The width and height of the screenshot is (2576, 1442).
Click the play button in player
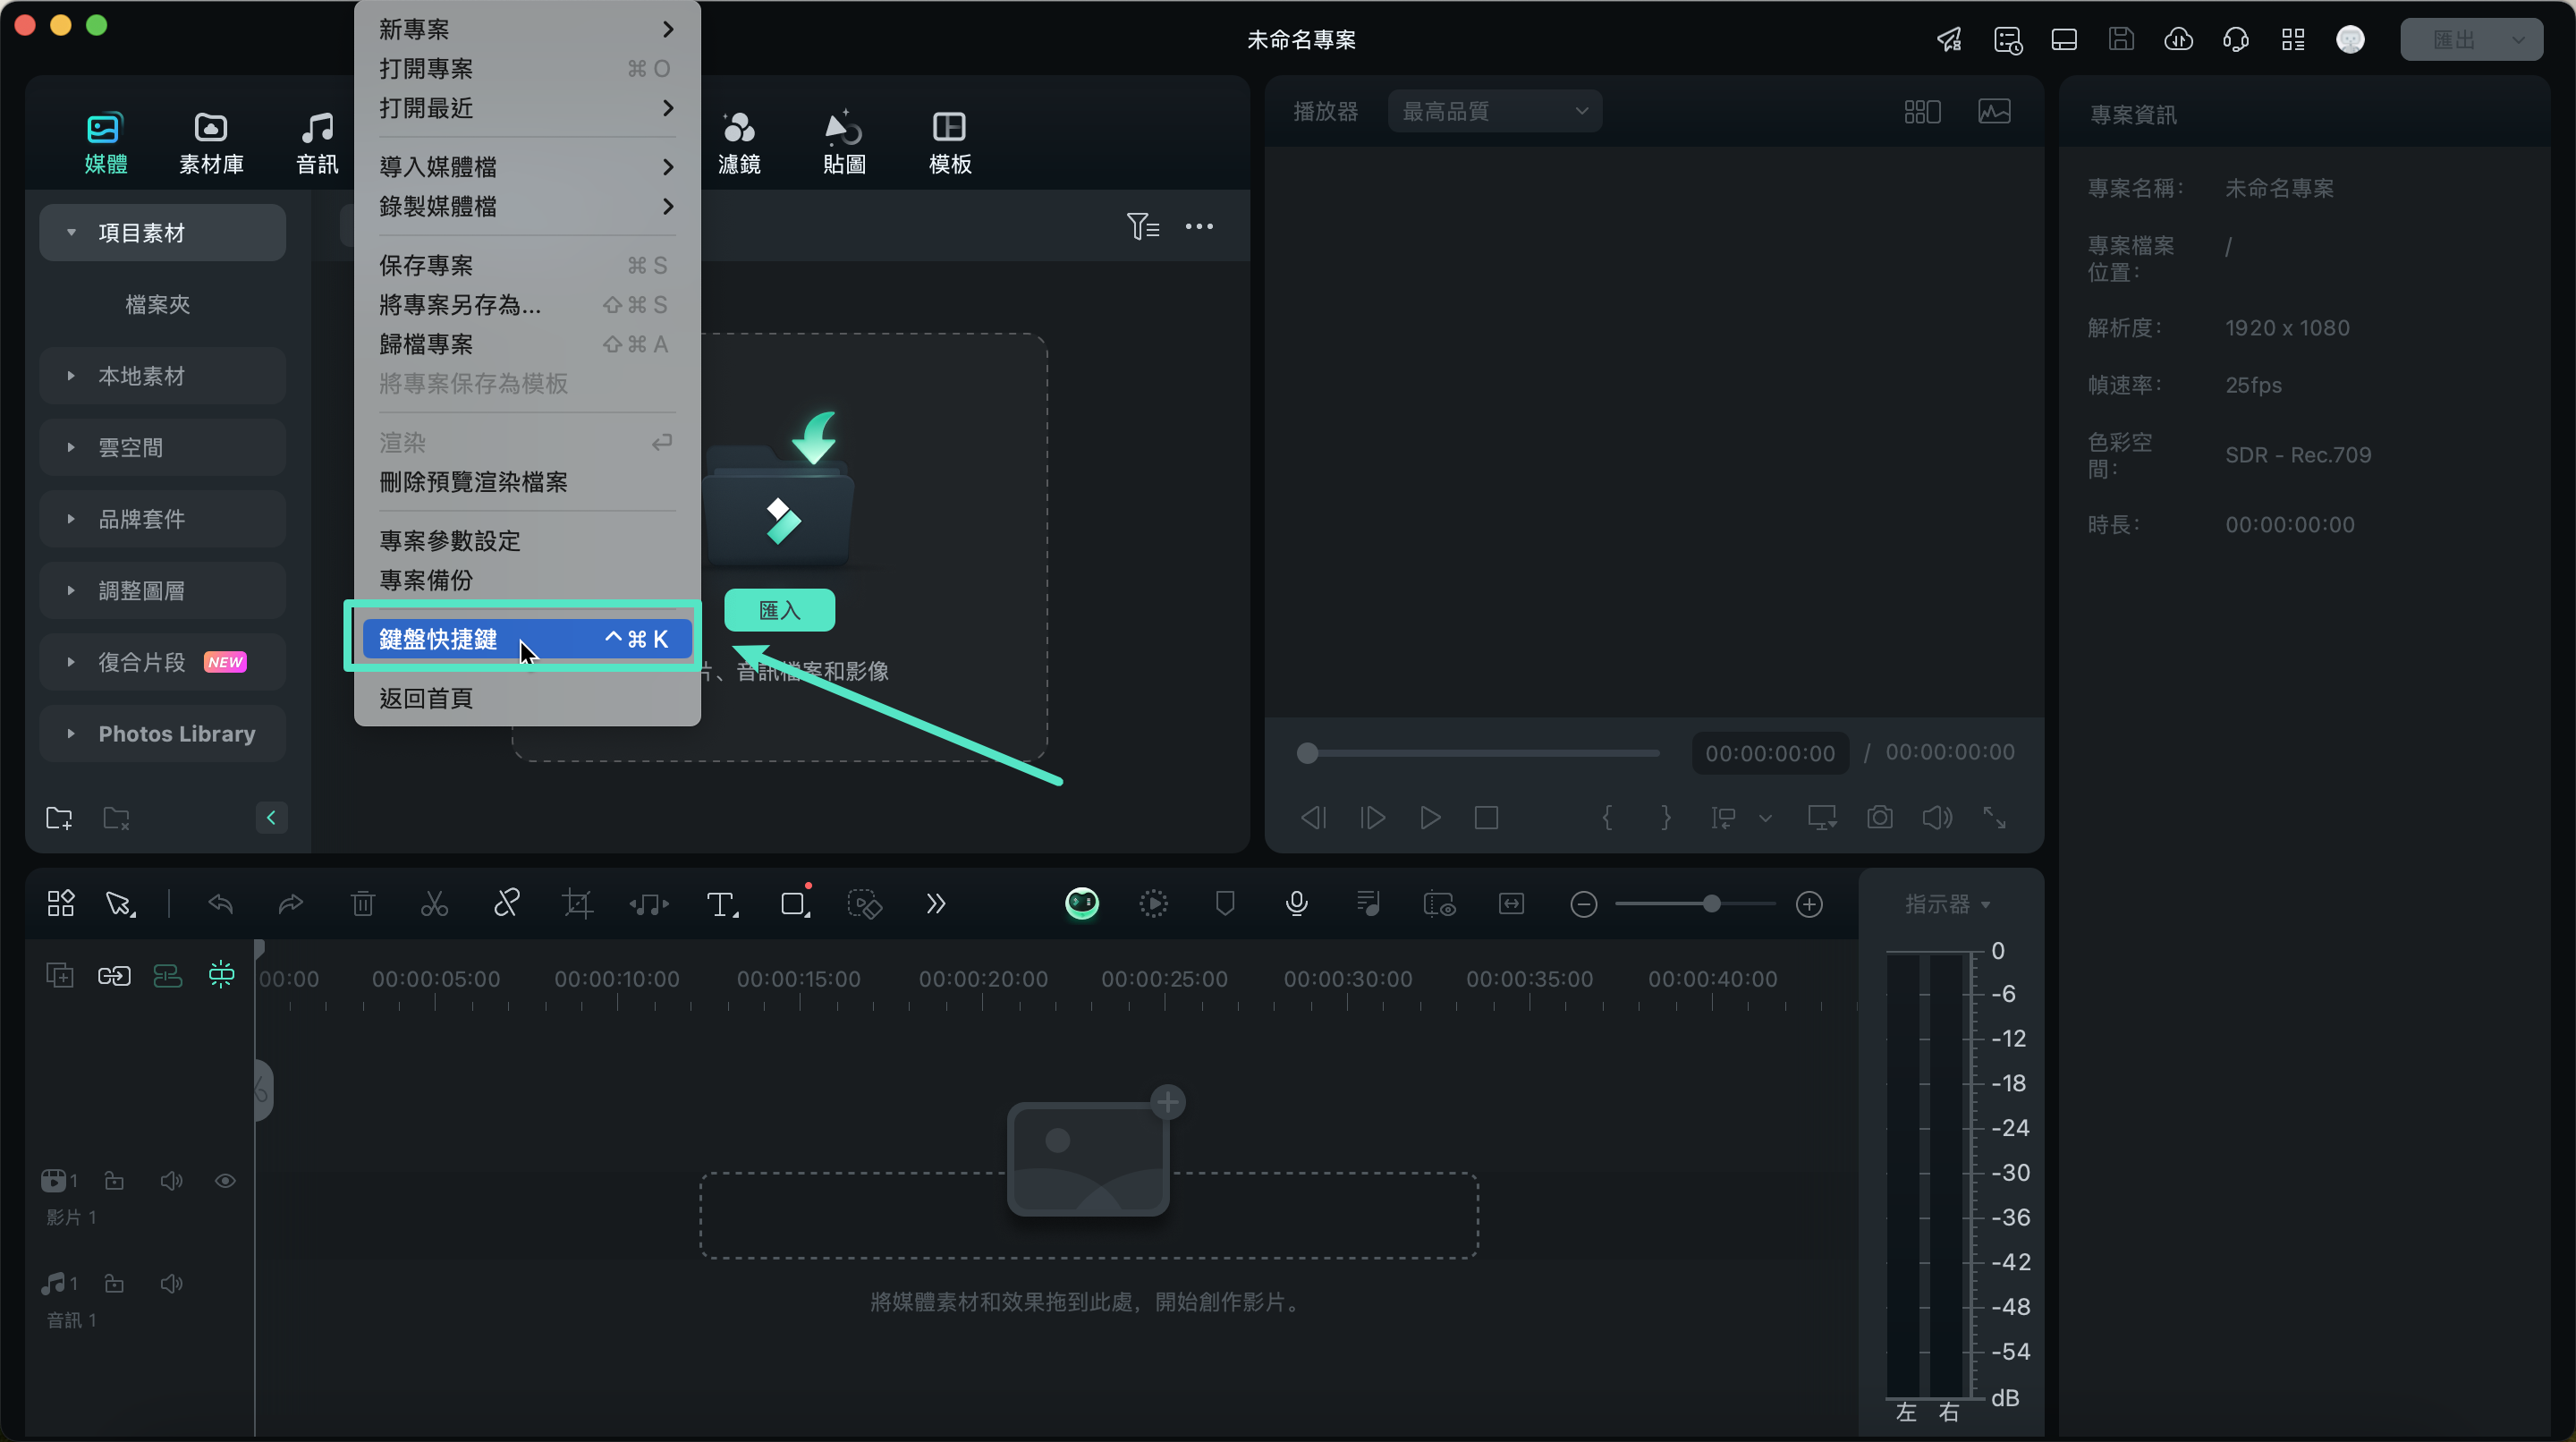(x=1429, y=817)
